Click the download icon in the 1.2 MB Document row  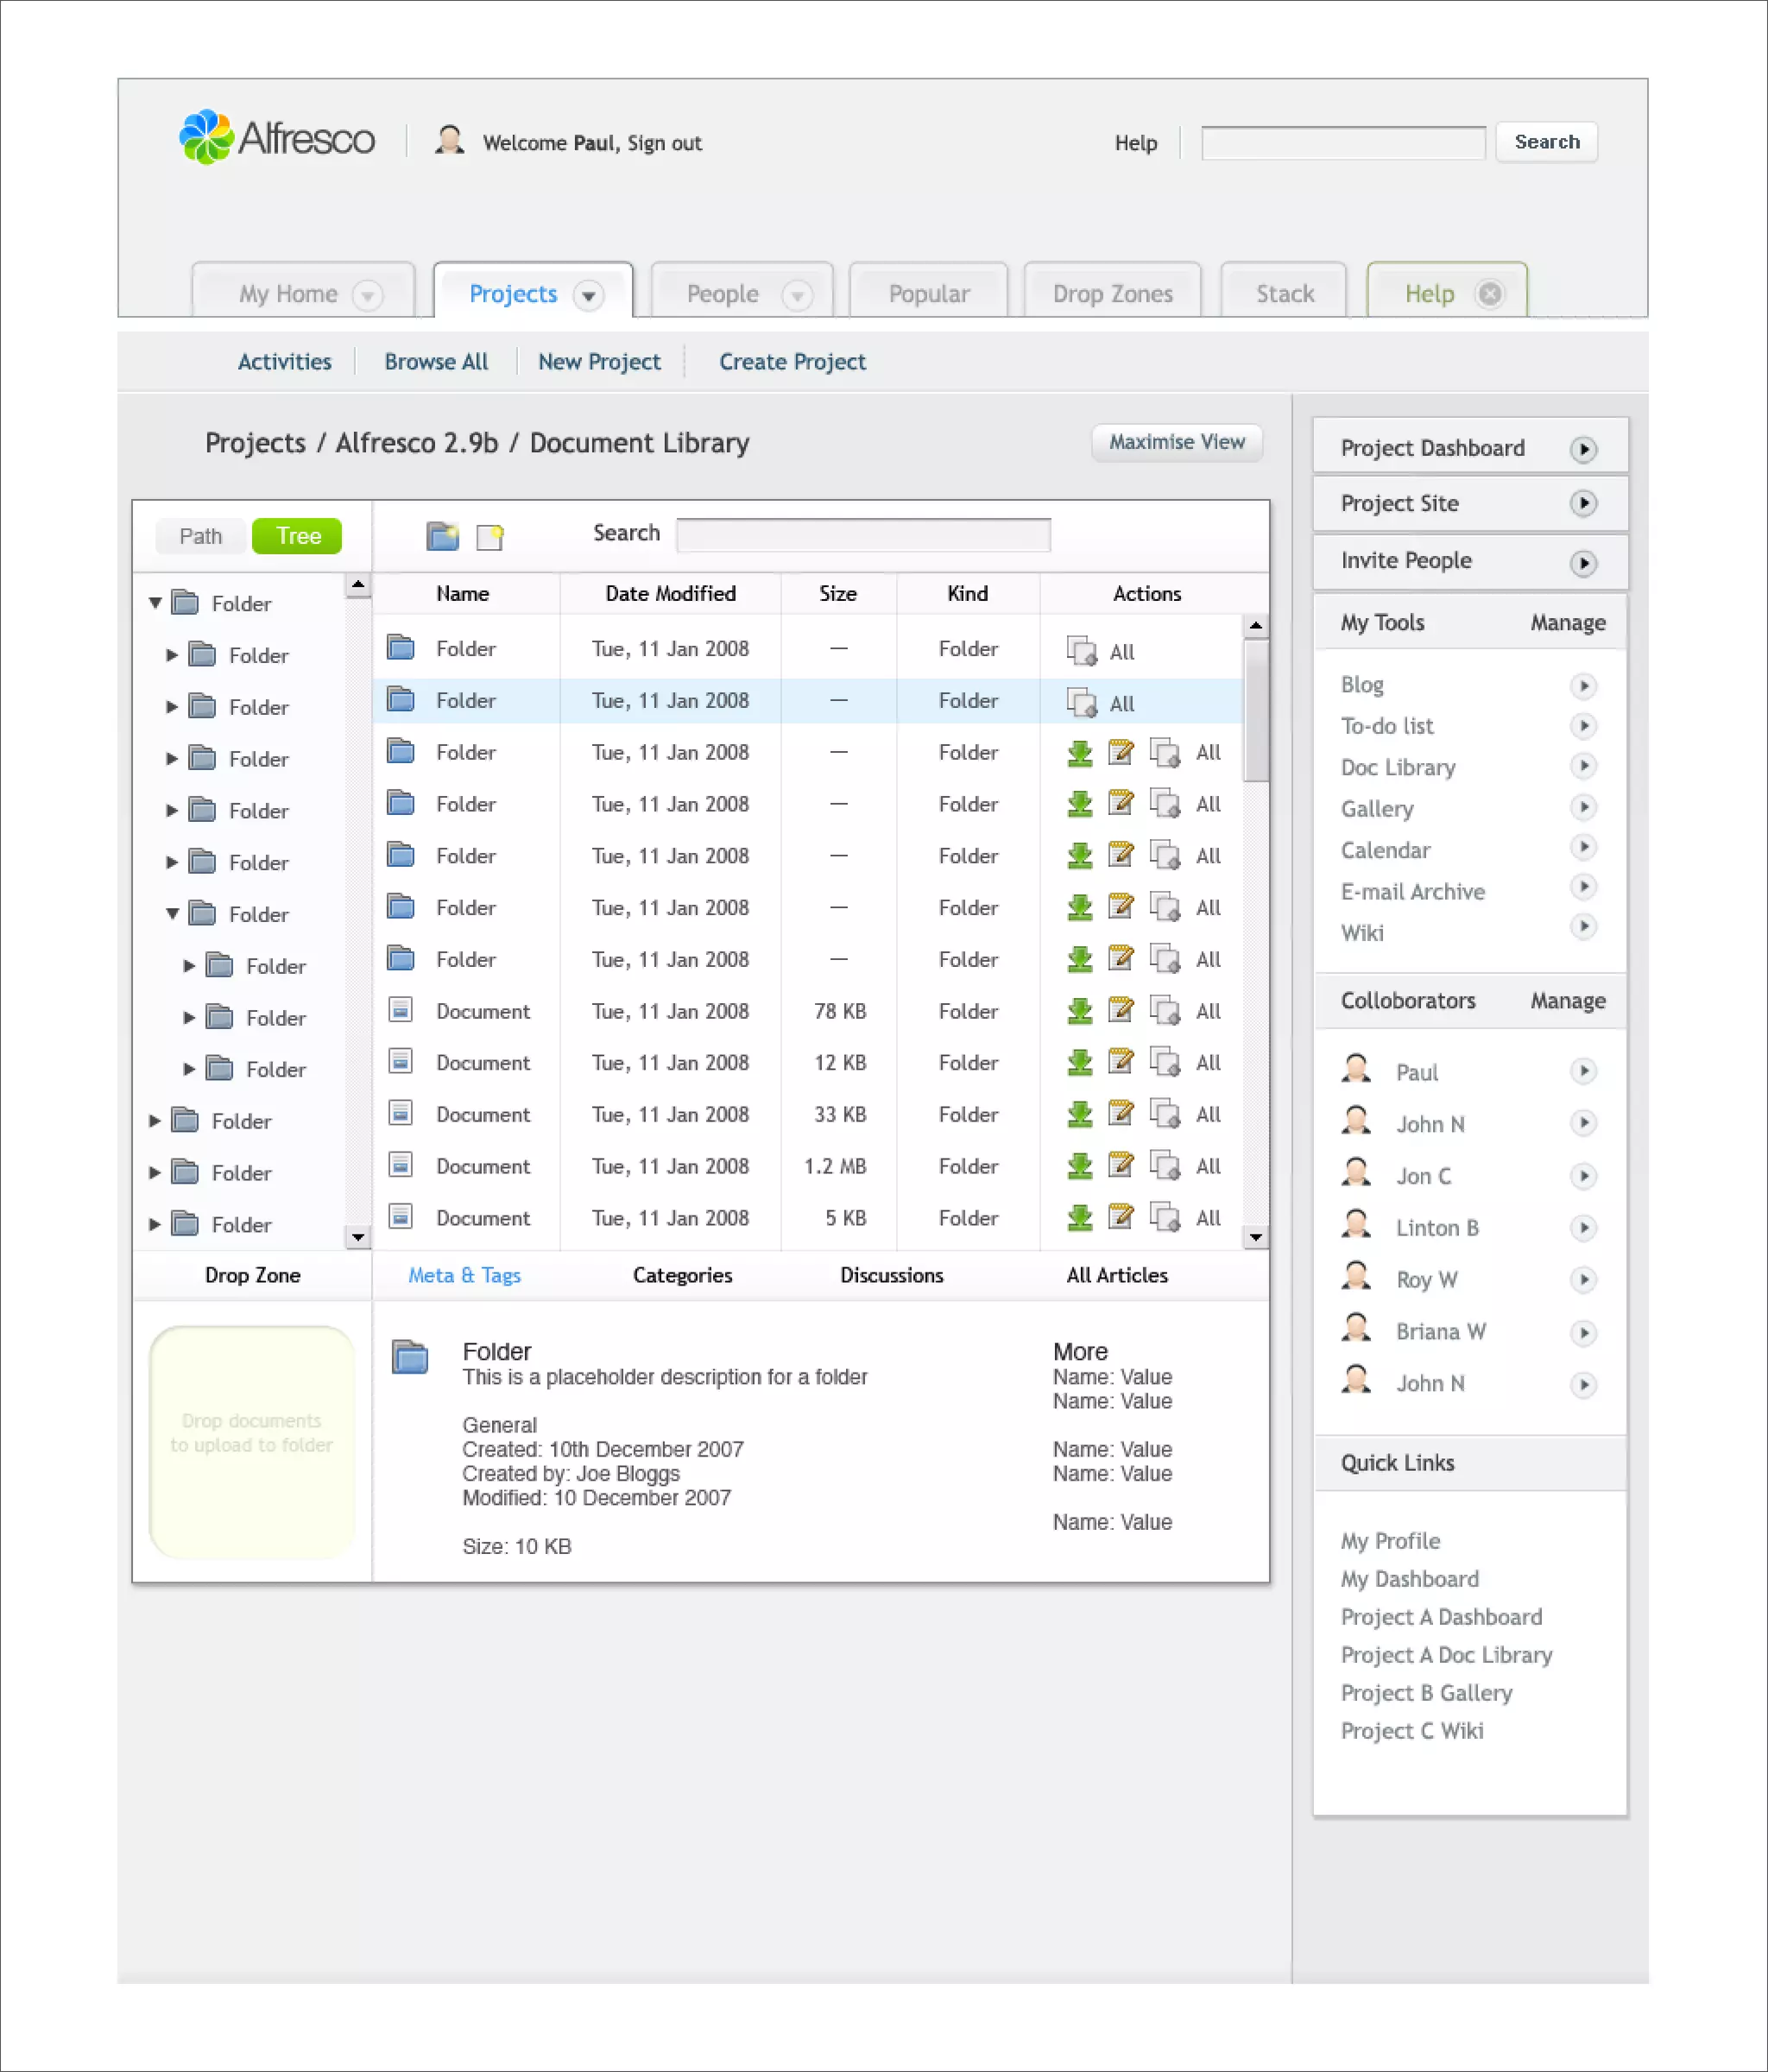coord(1080,1165)
